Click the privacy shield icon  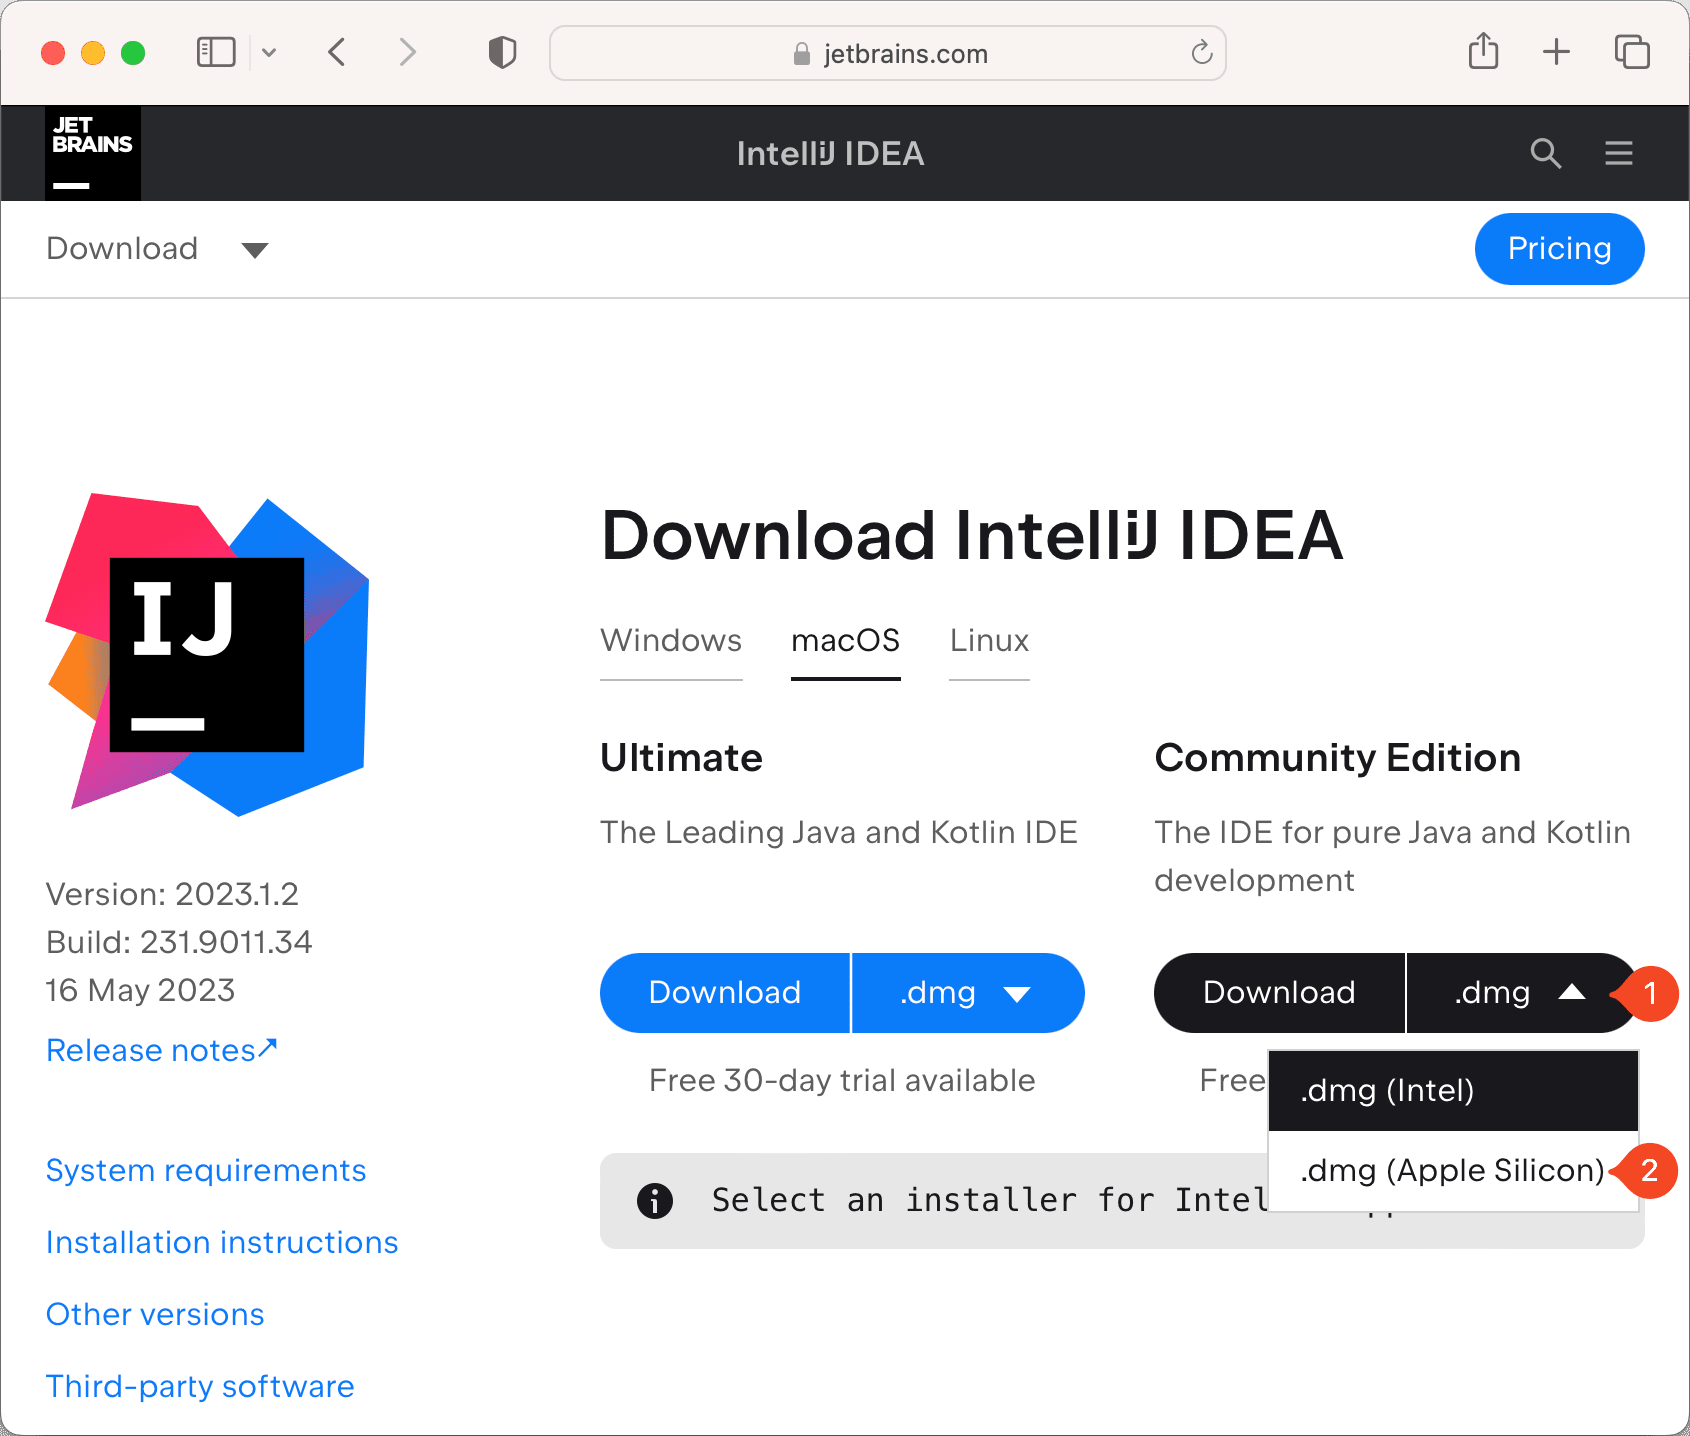pos(501,52)
